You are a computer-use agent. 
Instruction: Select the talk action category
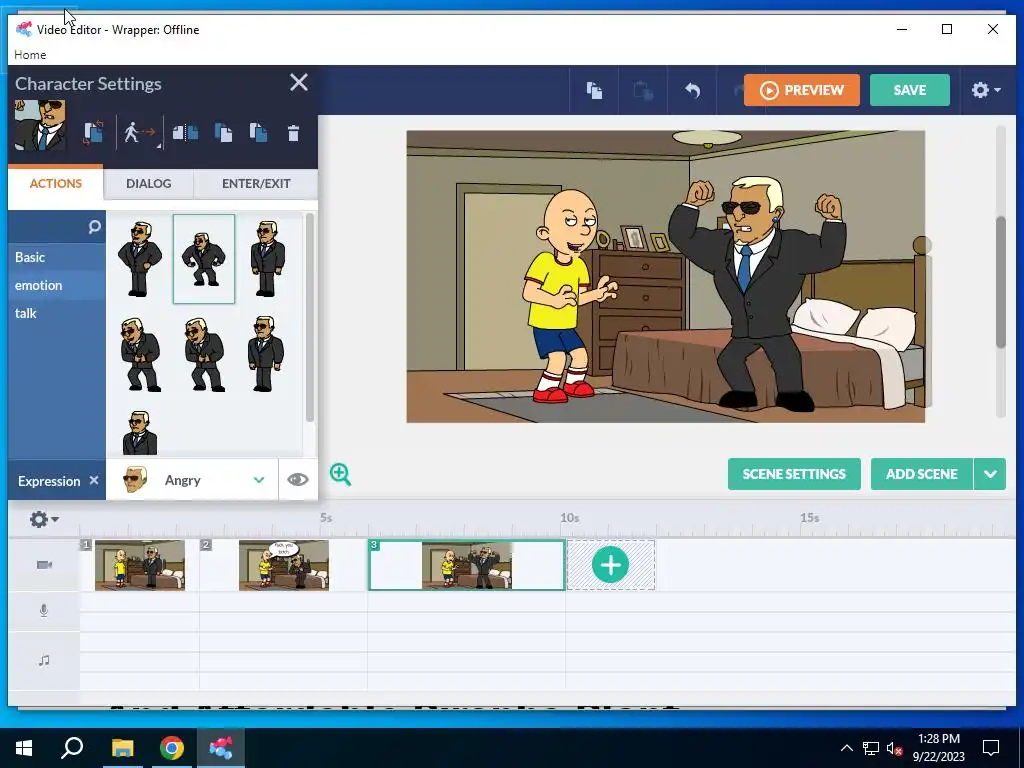57,313
